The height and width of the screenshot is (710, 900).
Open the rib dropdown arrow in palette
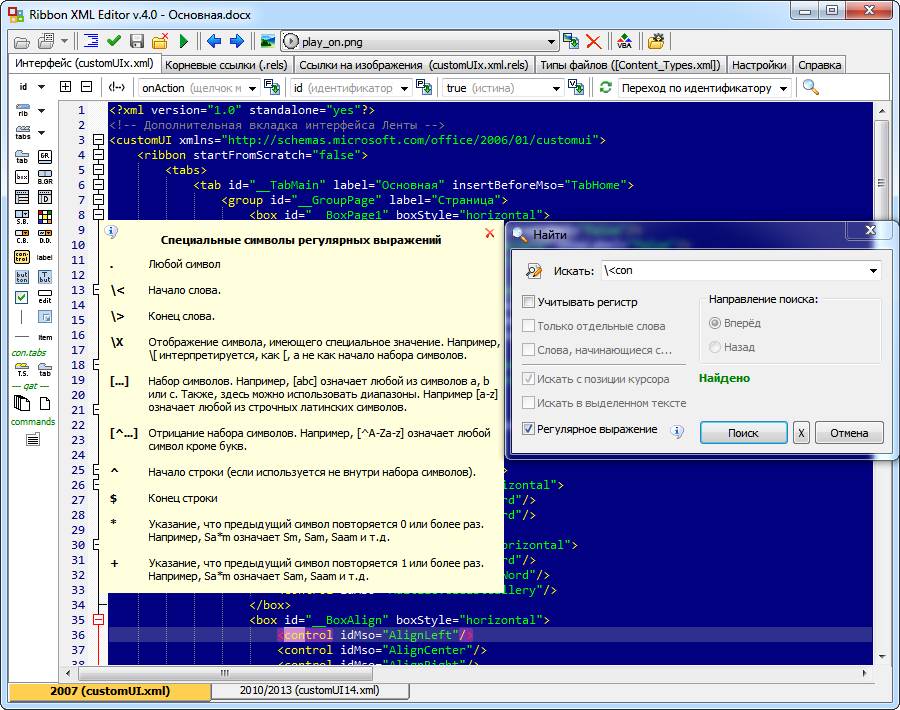click(41, 111)
